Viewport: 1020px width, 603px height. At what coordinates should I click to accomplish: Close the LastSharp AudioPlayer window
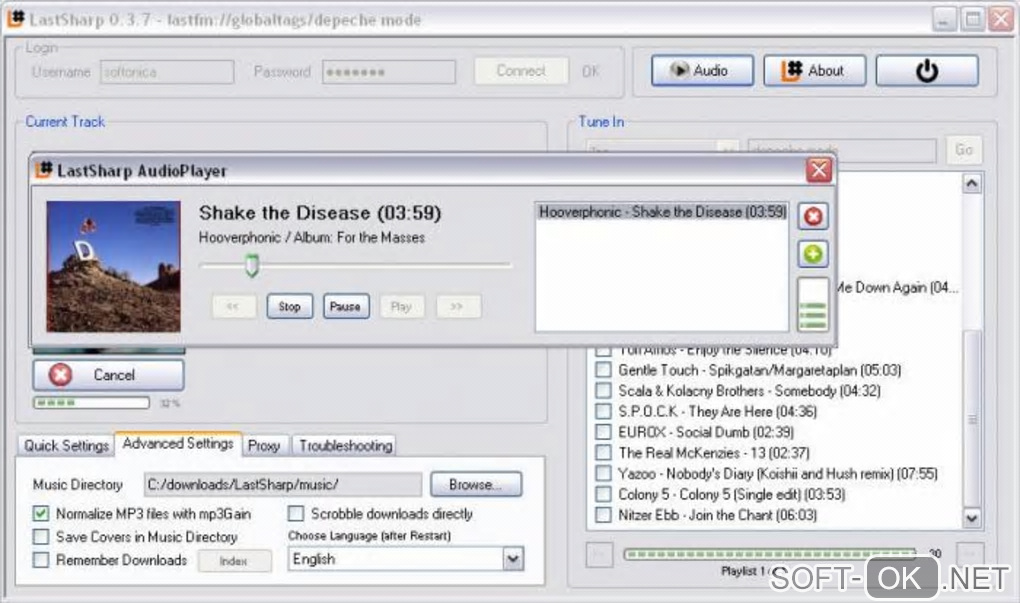(x=818, y=170)
